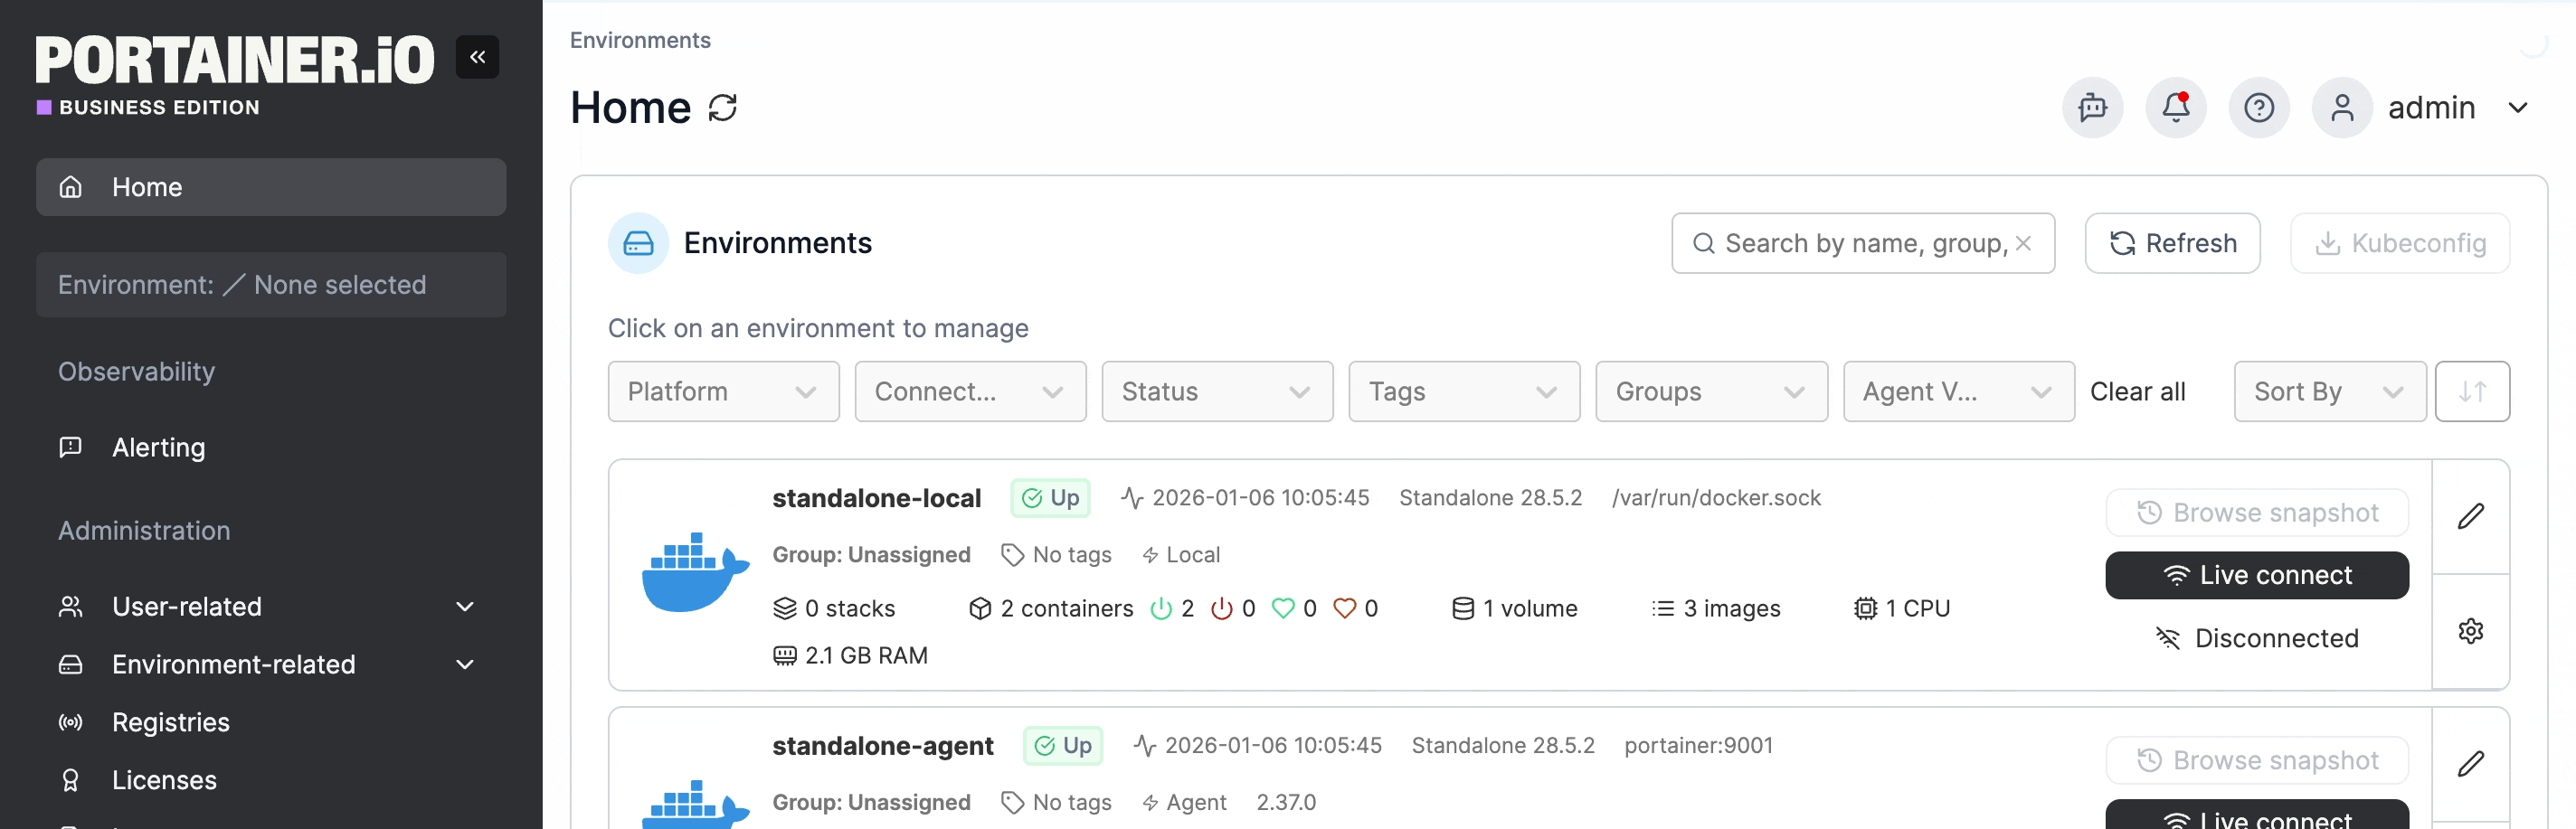This screenshot has width=2576, height=829.
Task: Focus the environment search field
Action: tap(1862, 243)
